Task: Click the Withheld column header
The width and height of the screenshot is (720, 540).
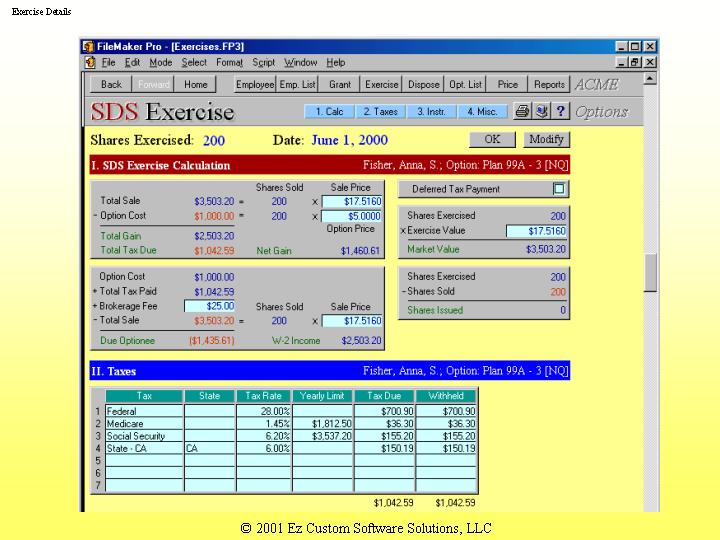Action: point(446,396)
